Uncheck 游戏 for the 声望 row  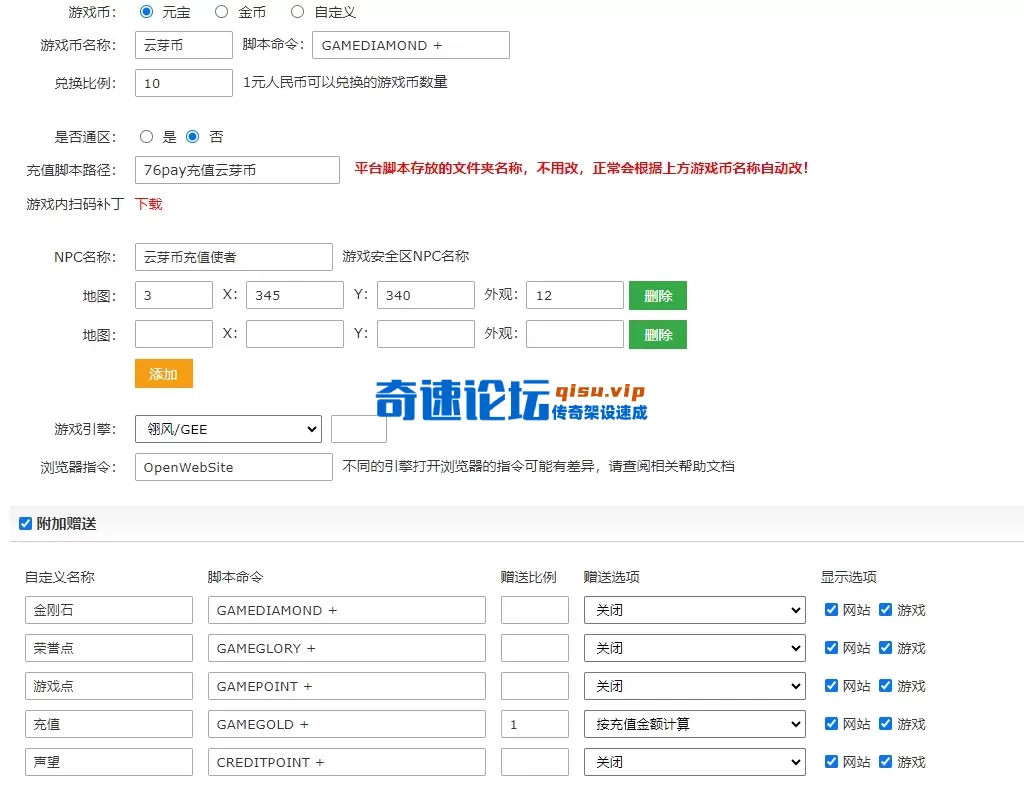(885, 762)
